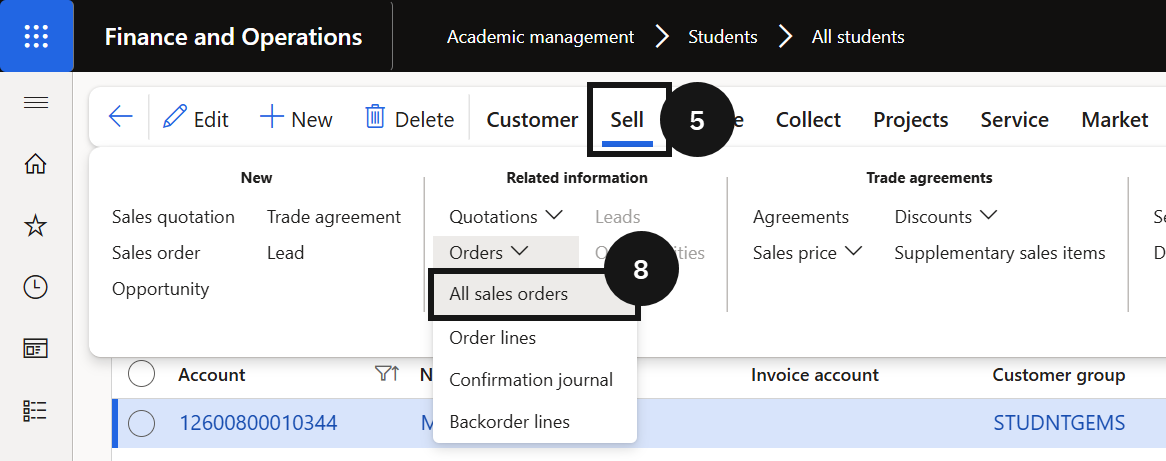Click the New plus button
Viewport: 1166px width, 461px height.
tap(296, 119)
